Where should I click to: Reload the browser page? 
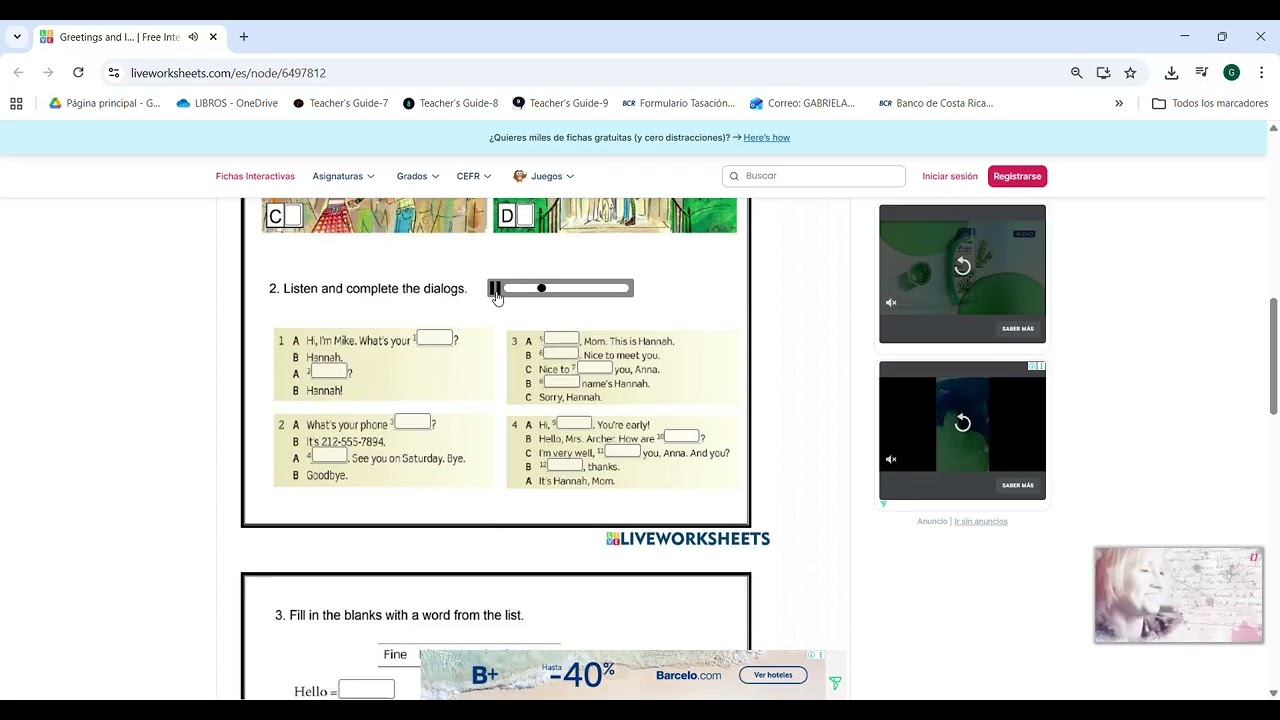tap(78, 73)
